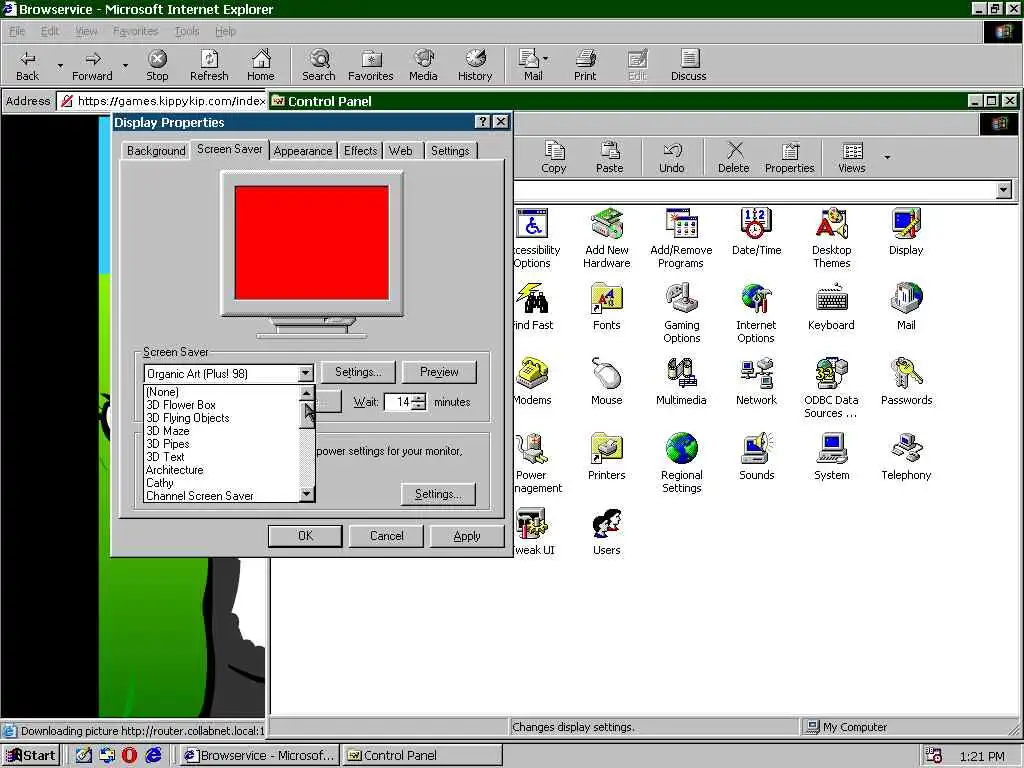Switch to the Web tab
The image size is (1024, 768).
400,151
